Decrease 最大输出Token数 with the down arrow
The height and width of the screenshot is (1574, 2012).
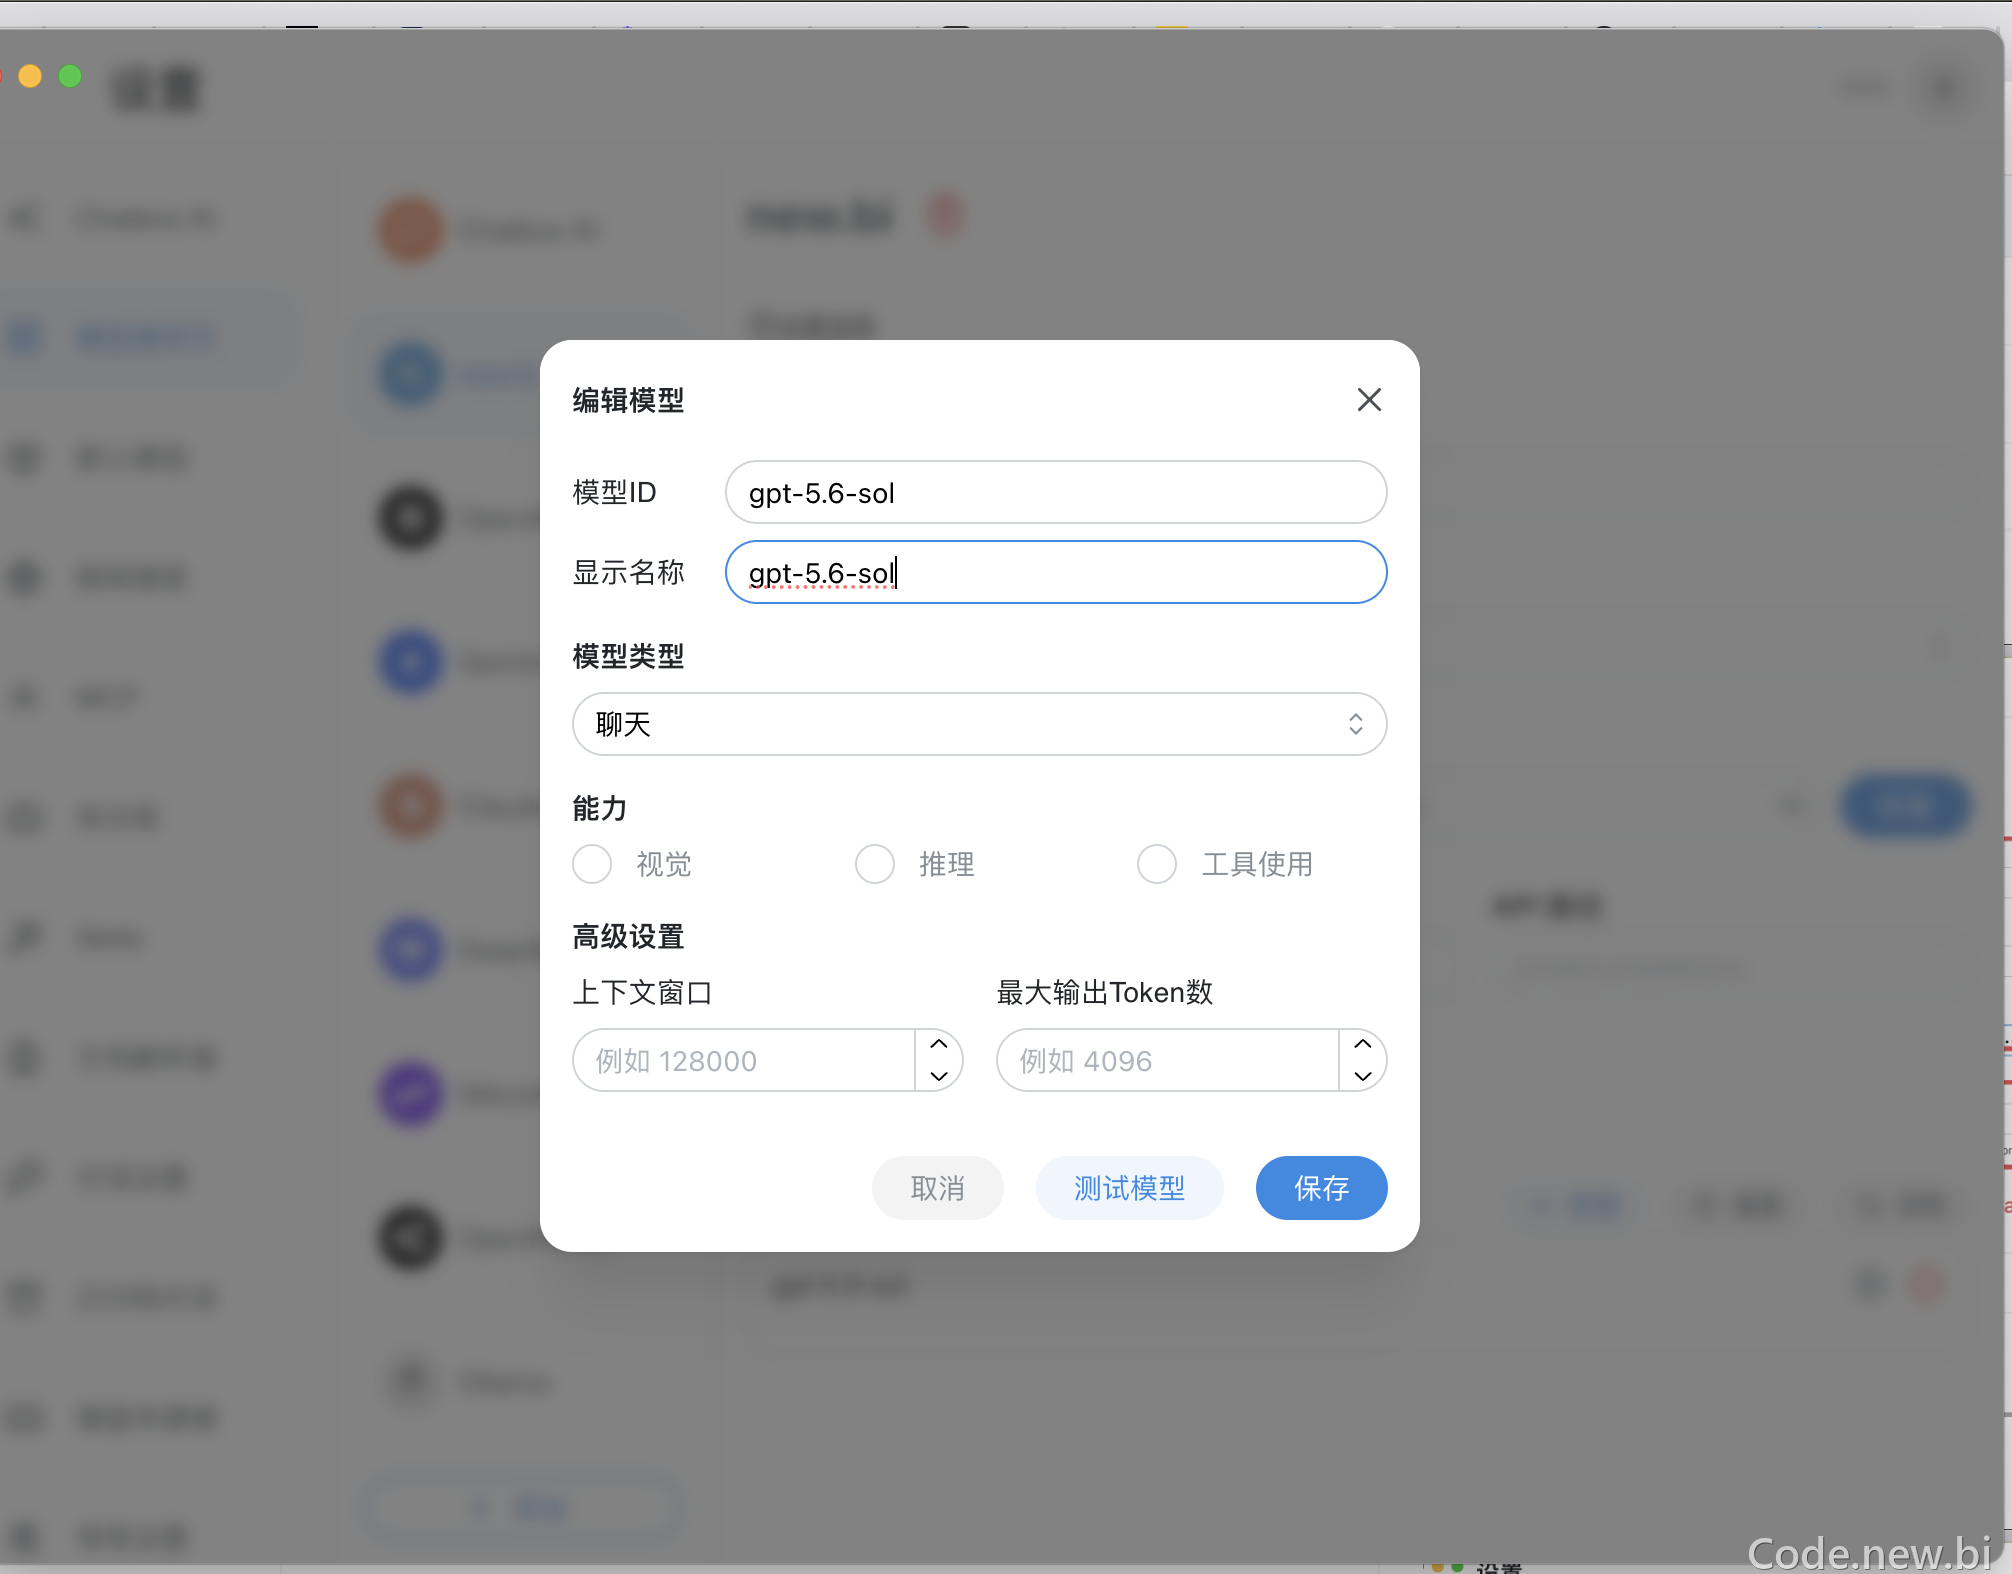(1363, 1076)
